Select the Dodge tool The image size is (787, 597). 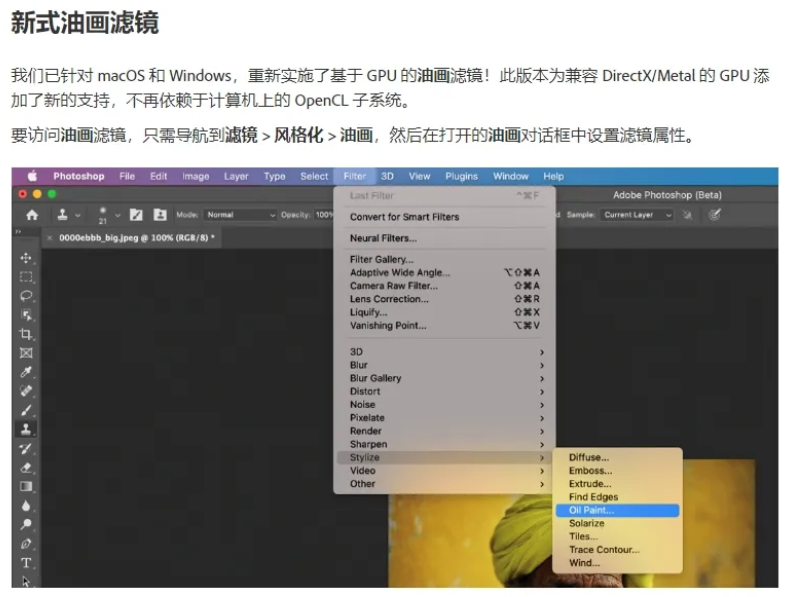(x=26, y=525)
